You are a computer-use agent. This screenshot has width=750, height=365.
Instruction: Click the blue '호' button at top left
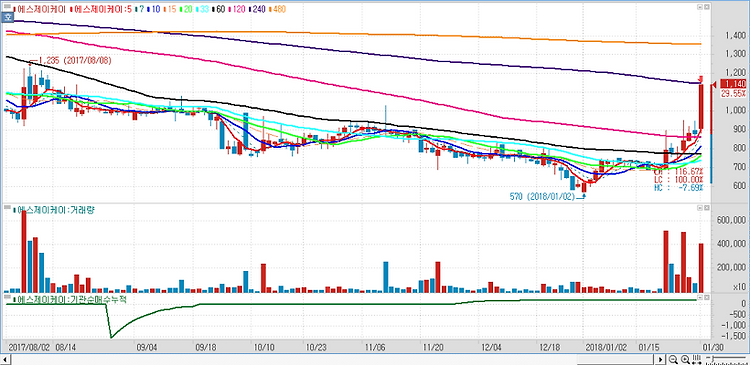[7, 18]
